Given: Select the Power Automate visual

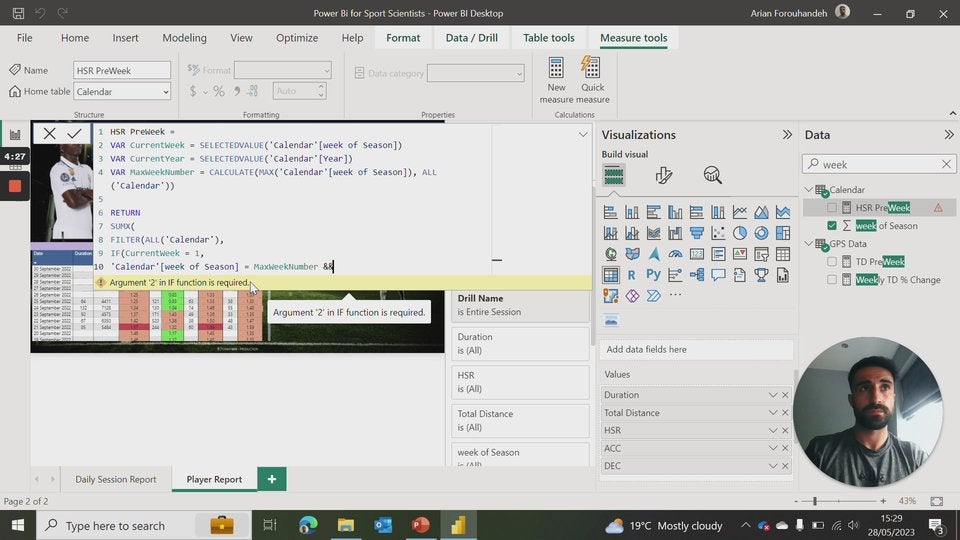Looking at the screenshot, I should (653, 296).
